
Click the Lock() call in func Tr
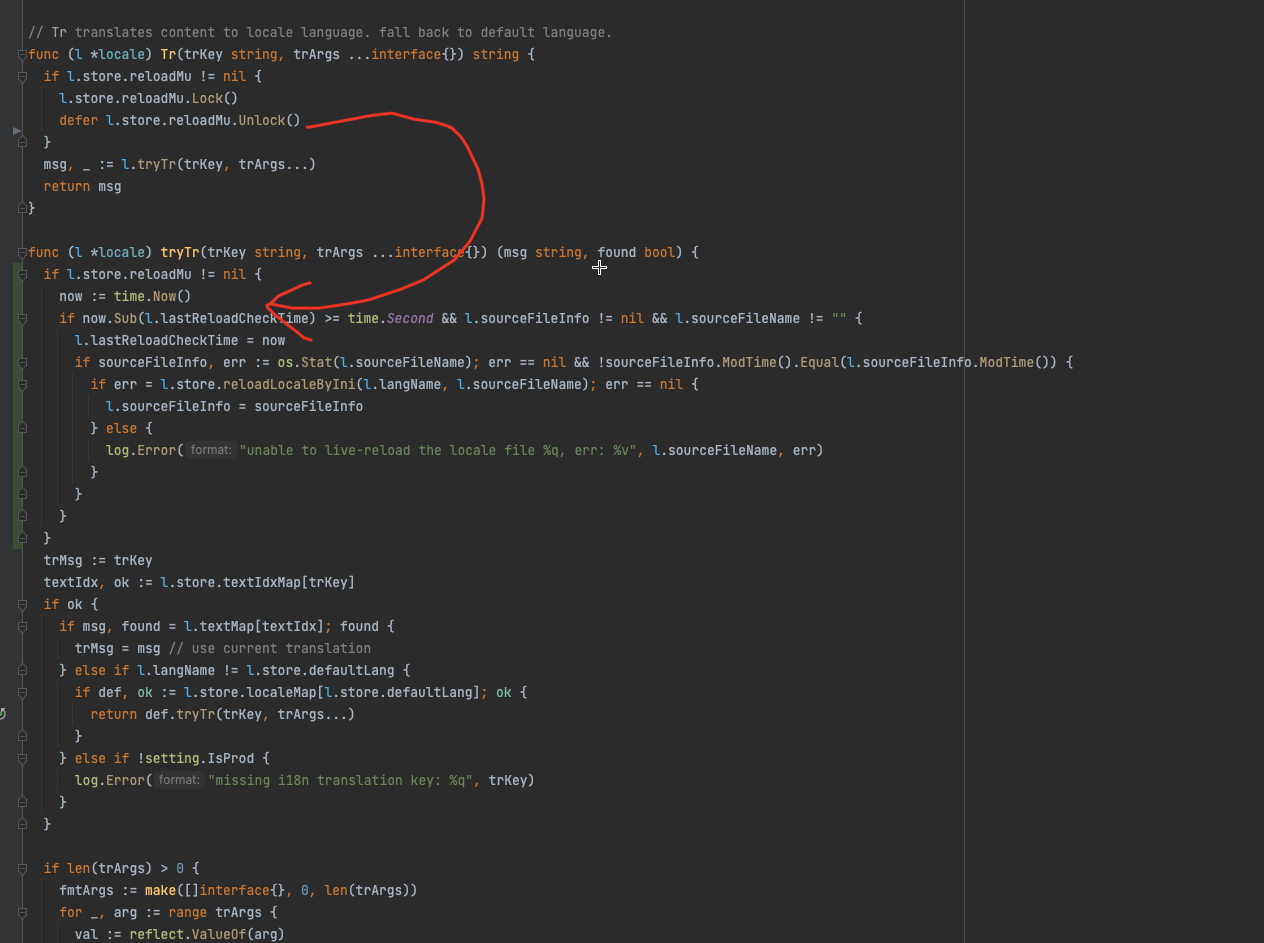coord(215,98)
